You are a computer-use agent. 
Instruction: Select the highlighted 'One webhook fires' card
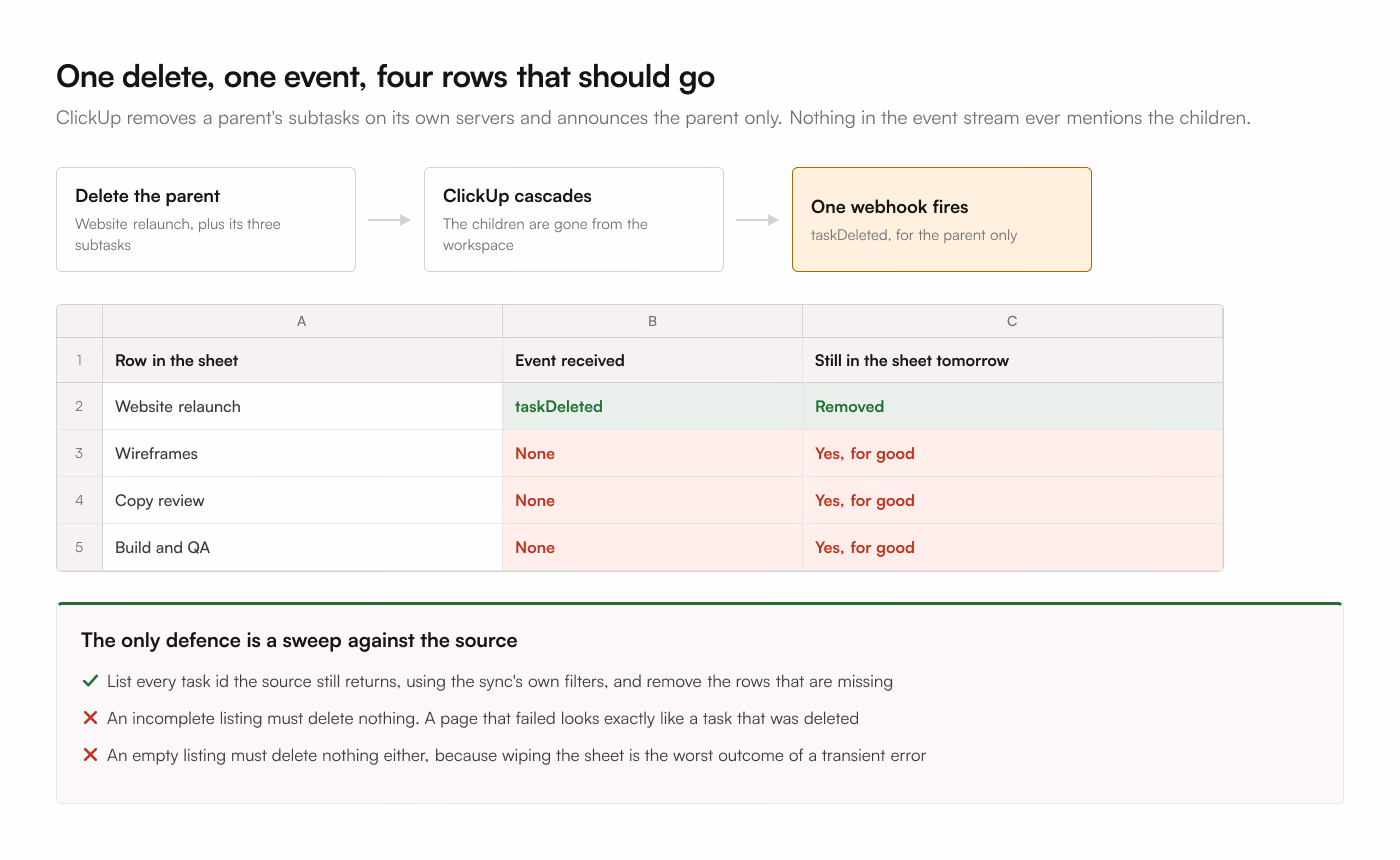(942, 220)
